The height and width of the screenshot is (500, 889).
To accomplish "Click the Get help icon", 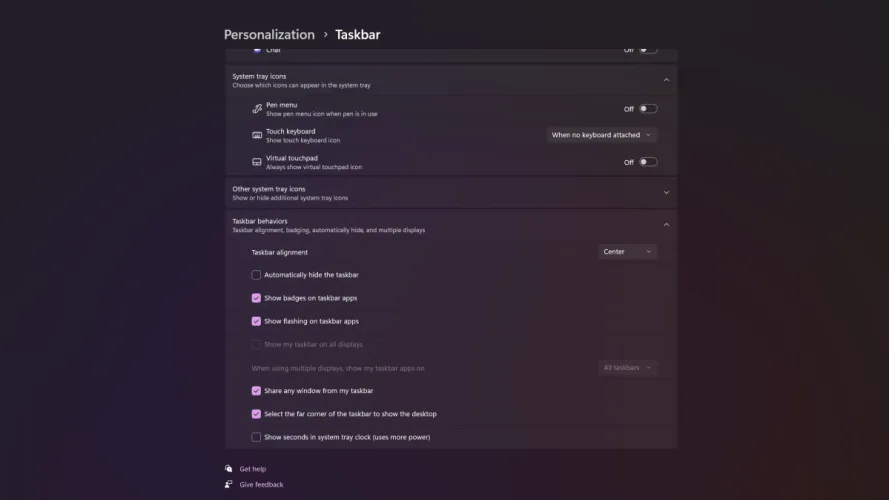I will 229,468.
